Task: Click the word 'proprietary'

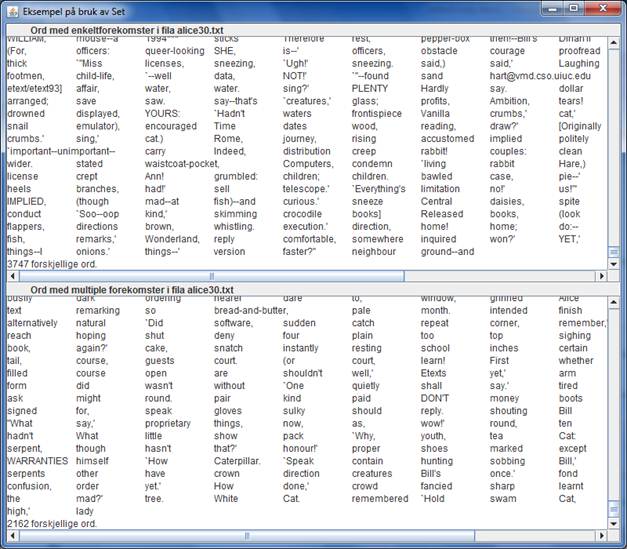Action: [168, 423]
